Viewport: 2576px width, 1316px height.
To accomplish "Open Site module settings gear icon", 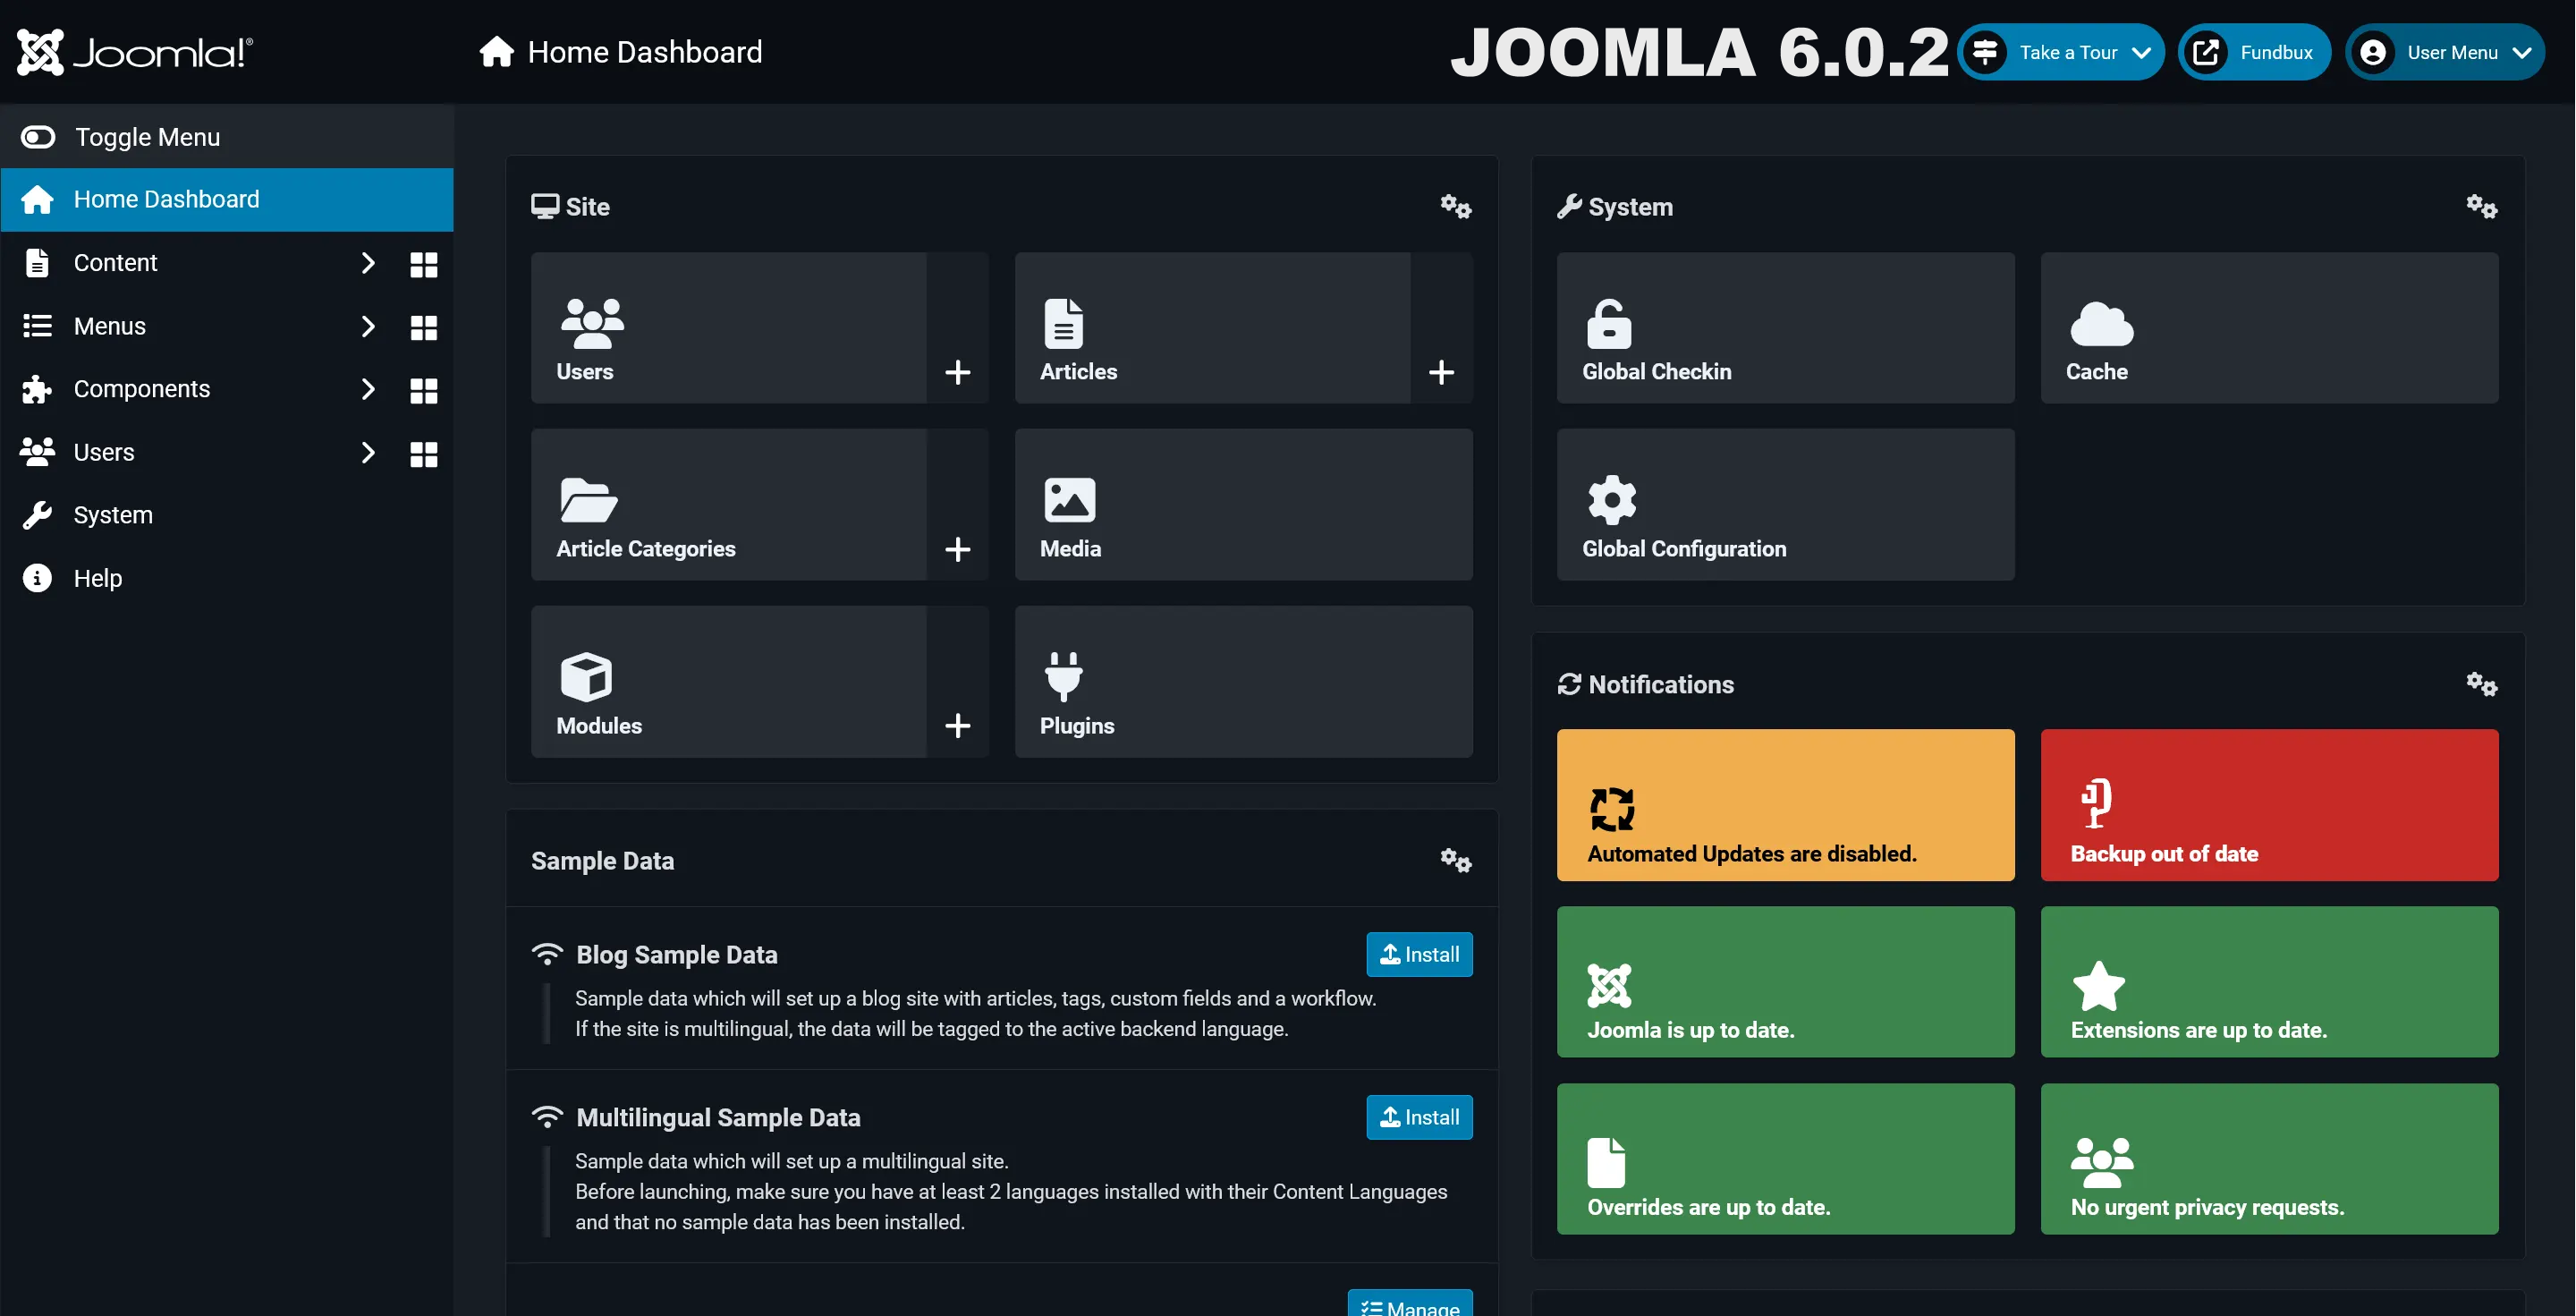I will (x=1455, y=207).
